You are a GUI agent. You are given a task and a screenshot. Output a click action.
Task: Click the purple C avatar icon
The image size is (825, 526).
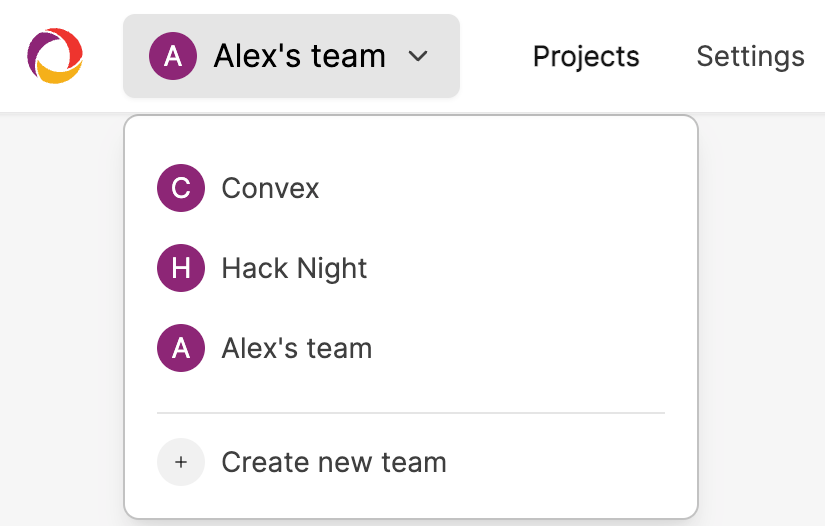(181, 188)
